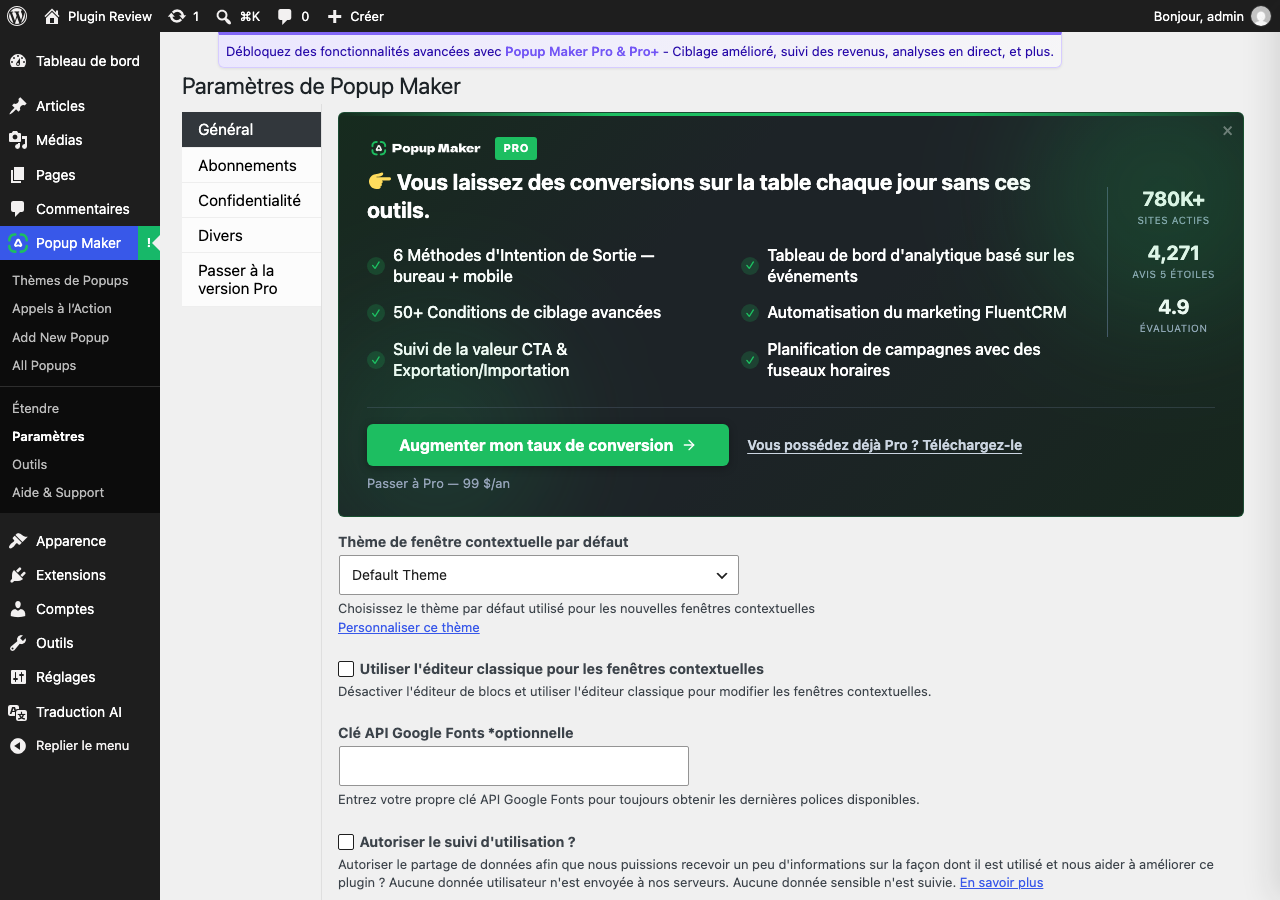
Task: Click the Replier le menu arrow icon
Action: [18, 746]
